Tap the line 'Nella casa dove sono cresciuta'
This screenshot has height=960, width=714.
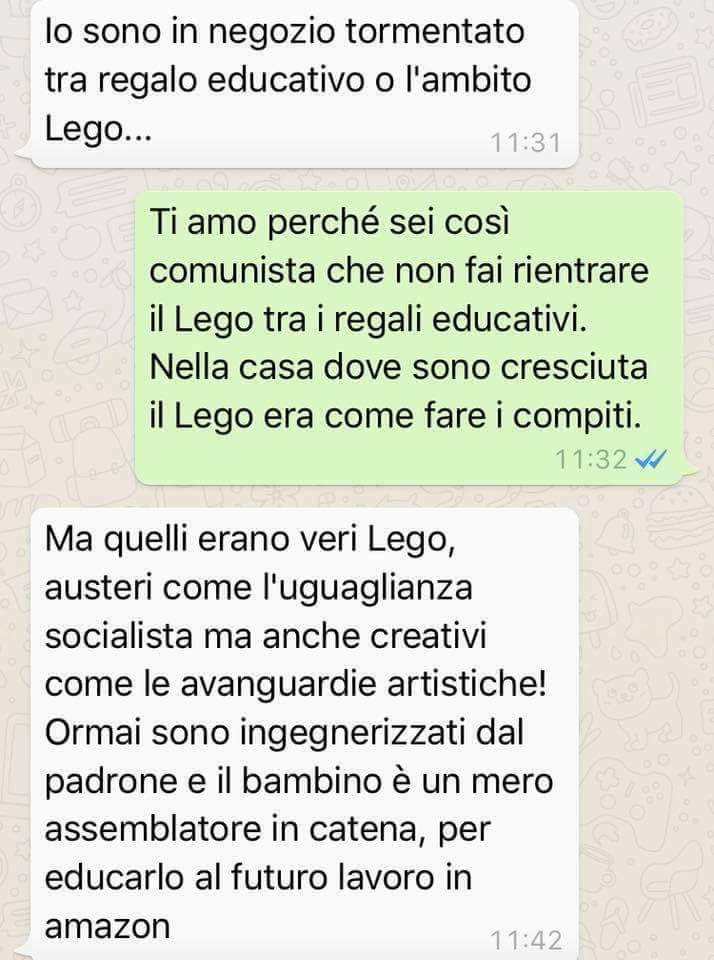click(x=399, y=367)
